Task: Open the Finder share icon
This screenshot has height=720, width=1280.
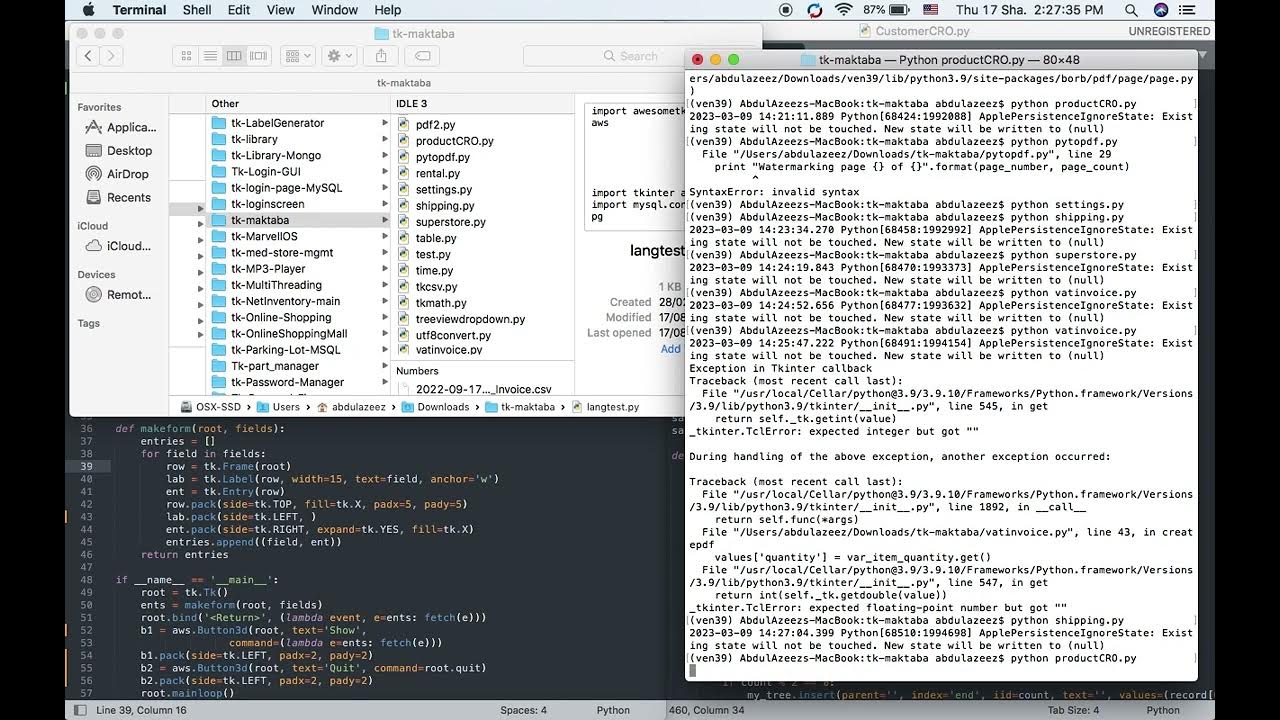Action: [x=381, y=56]
